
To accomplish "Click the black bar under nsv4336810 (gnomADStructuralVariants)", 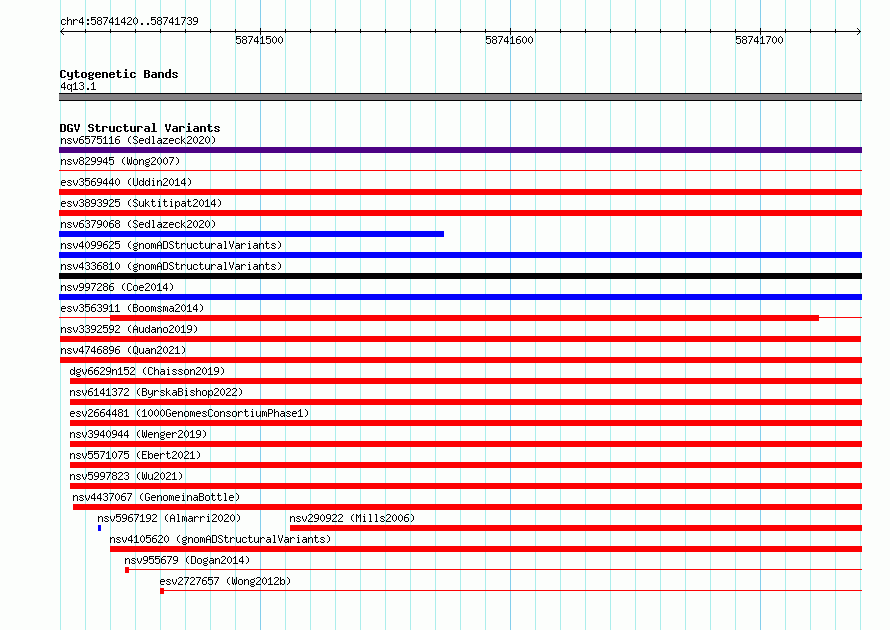I will click(460, 276).
